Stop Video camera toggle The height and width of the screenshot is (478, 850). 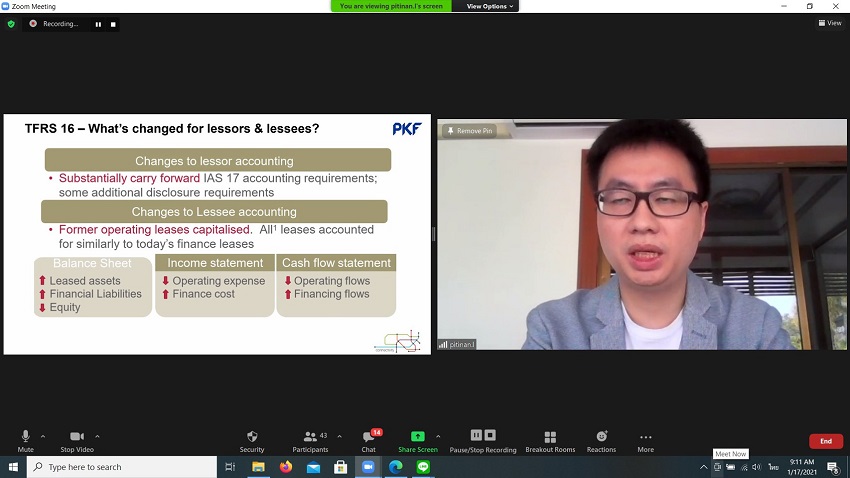coord(76,440)
